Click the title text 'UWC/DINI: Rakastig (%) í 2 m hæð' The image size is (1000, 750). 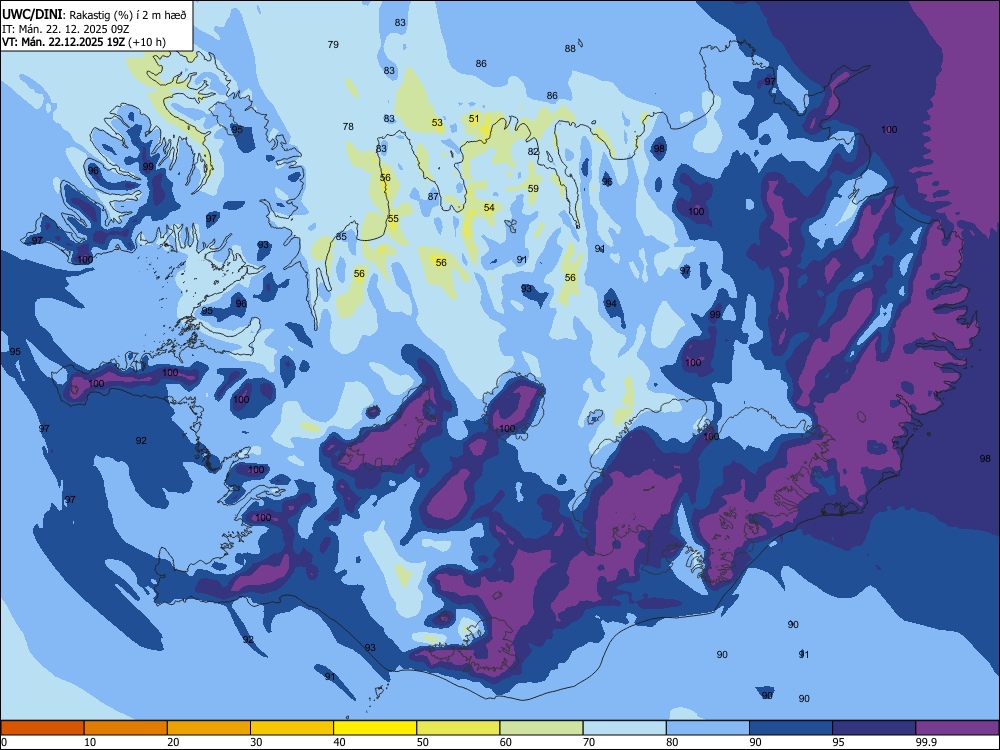pyautogui.click(x=94, y=15)
